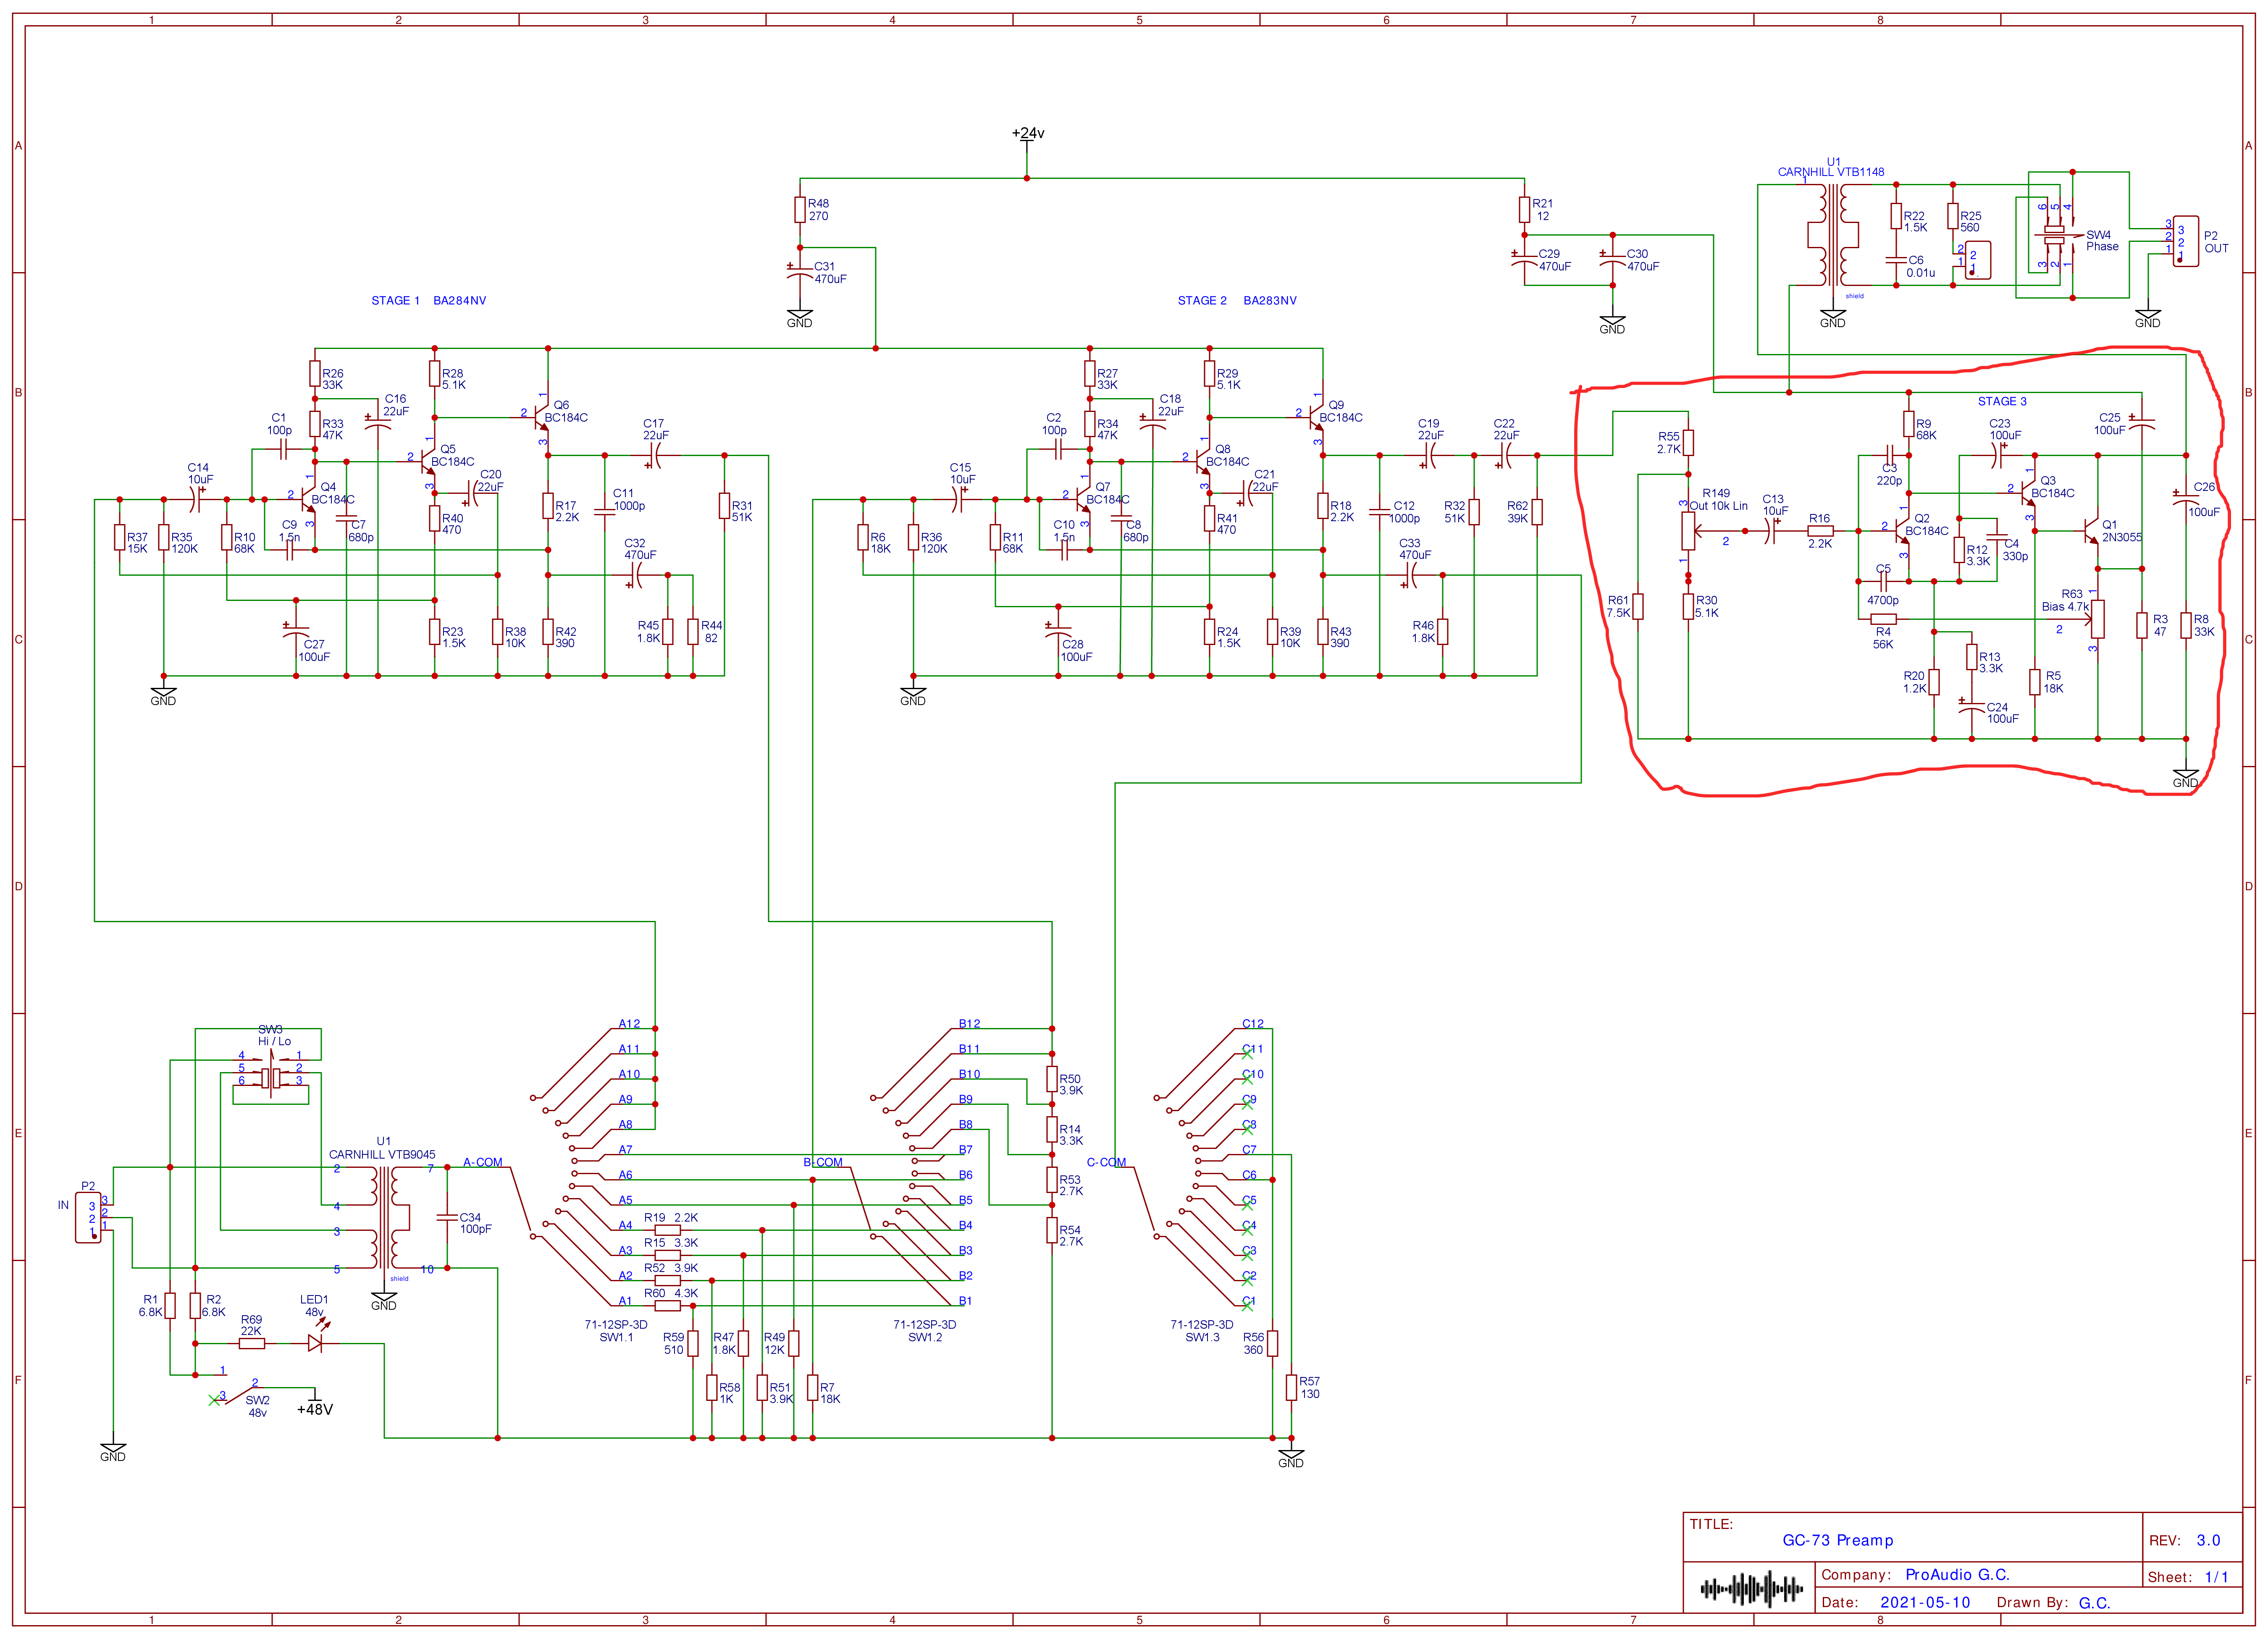The width and height of the screenshot is (2268, 1639).
Task: Click the GC-73 Preamp title text
Action: 1837,1540
